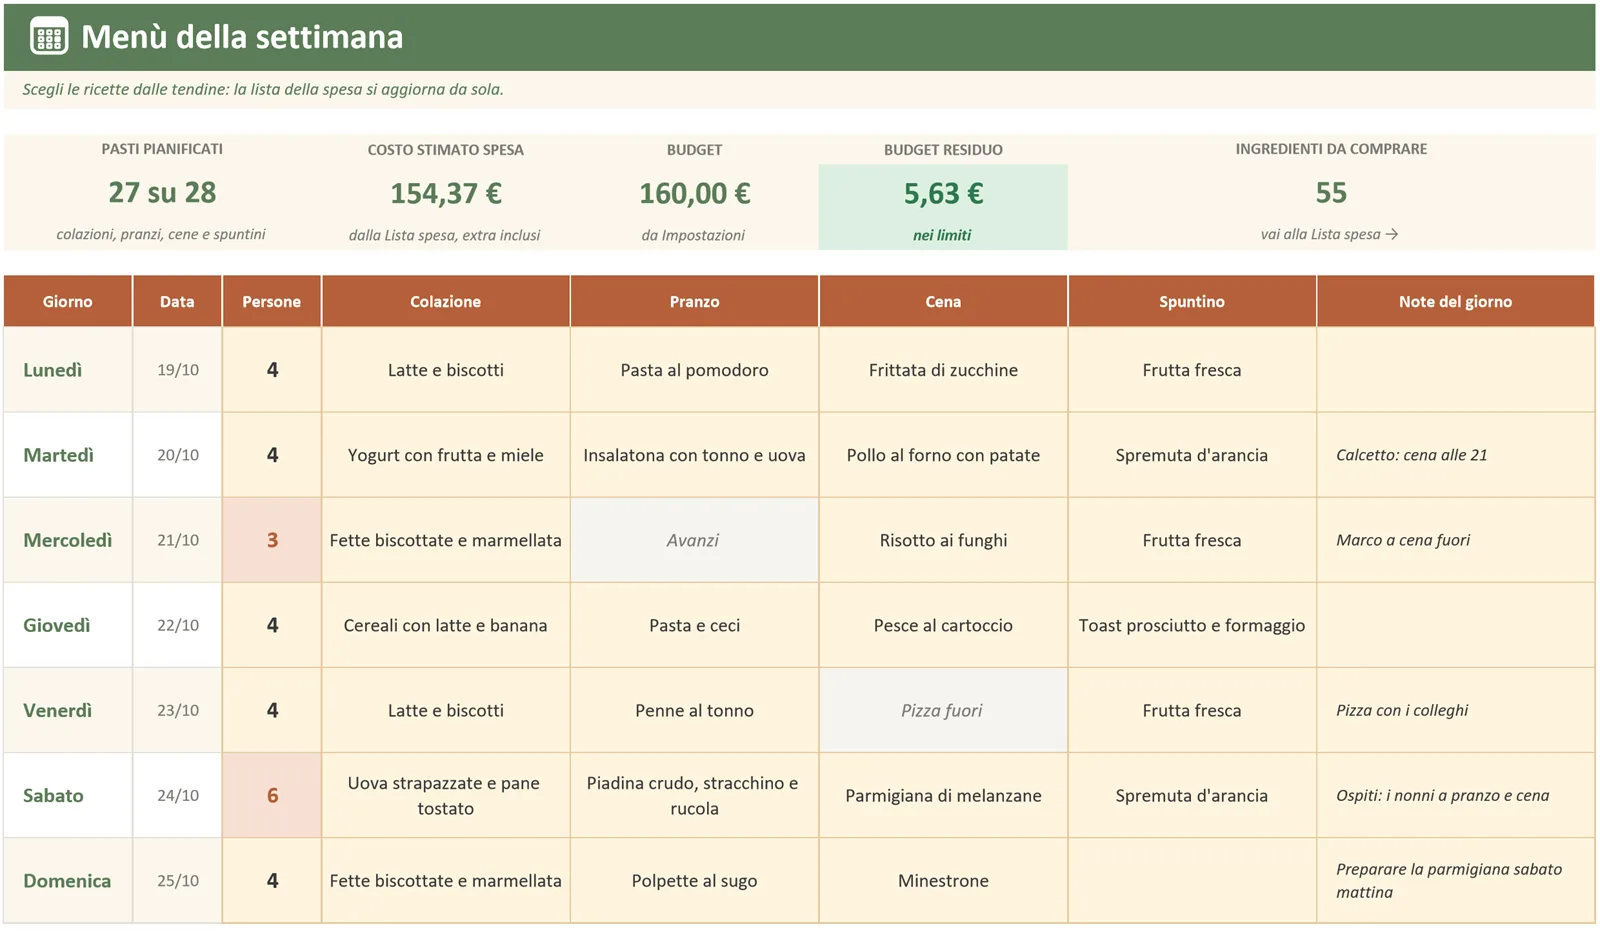Click the date 19/10 cell

[178, 370]
